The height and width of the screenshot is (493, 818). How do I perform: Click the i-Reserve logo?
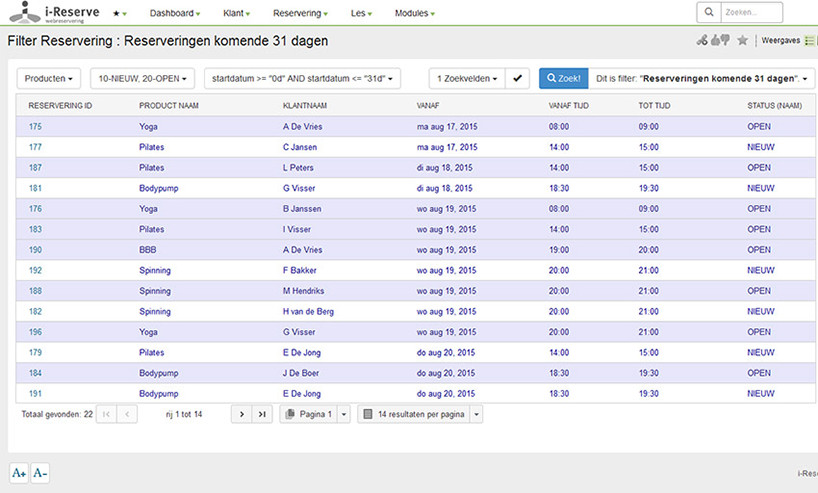(58, 13)
